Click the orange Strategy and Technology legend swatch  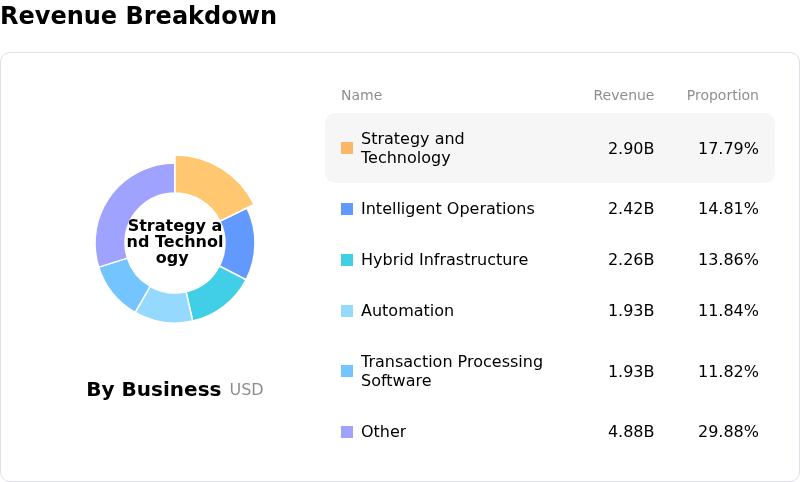coord(347,148)
